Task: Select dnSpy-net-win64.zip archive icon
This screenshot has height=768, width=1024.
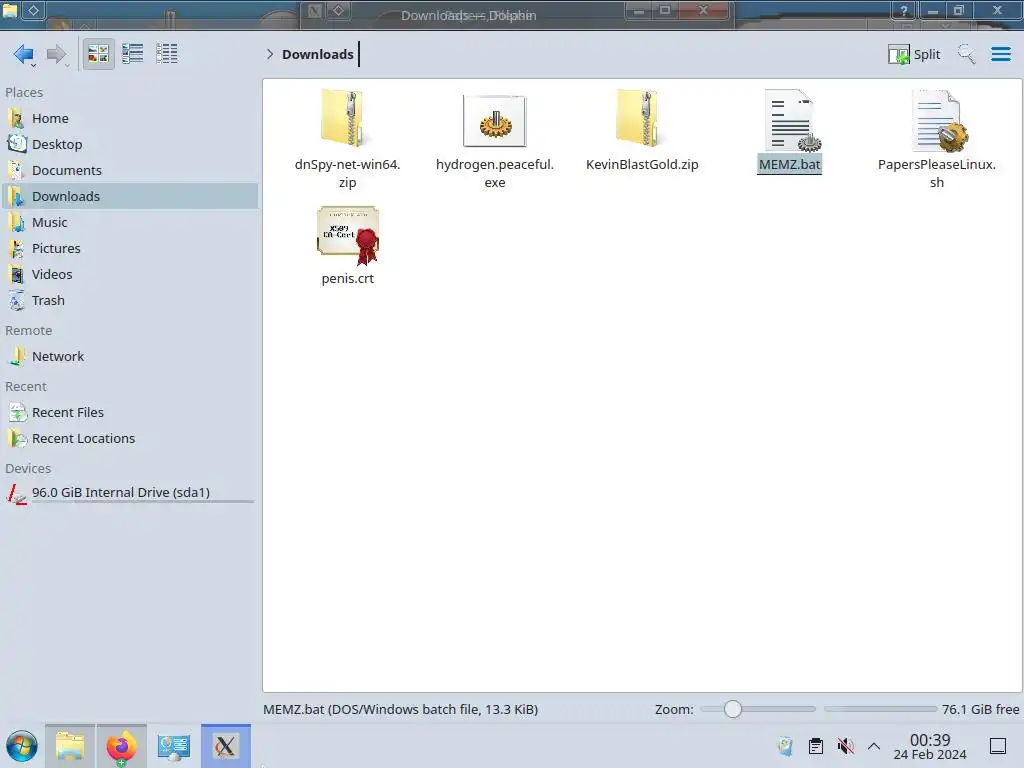Action: click(347, 118)
